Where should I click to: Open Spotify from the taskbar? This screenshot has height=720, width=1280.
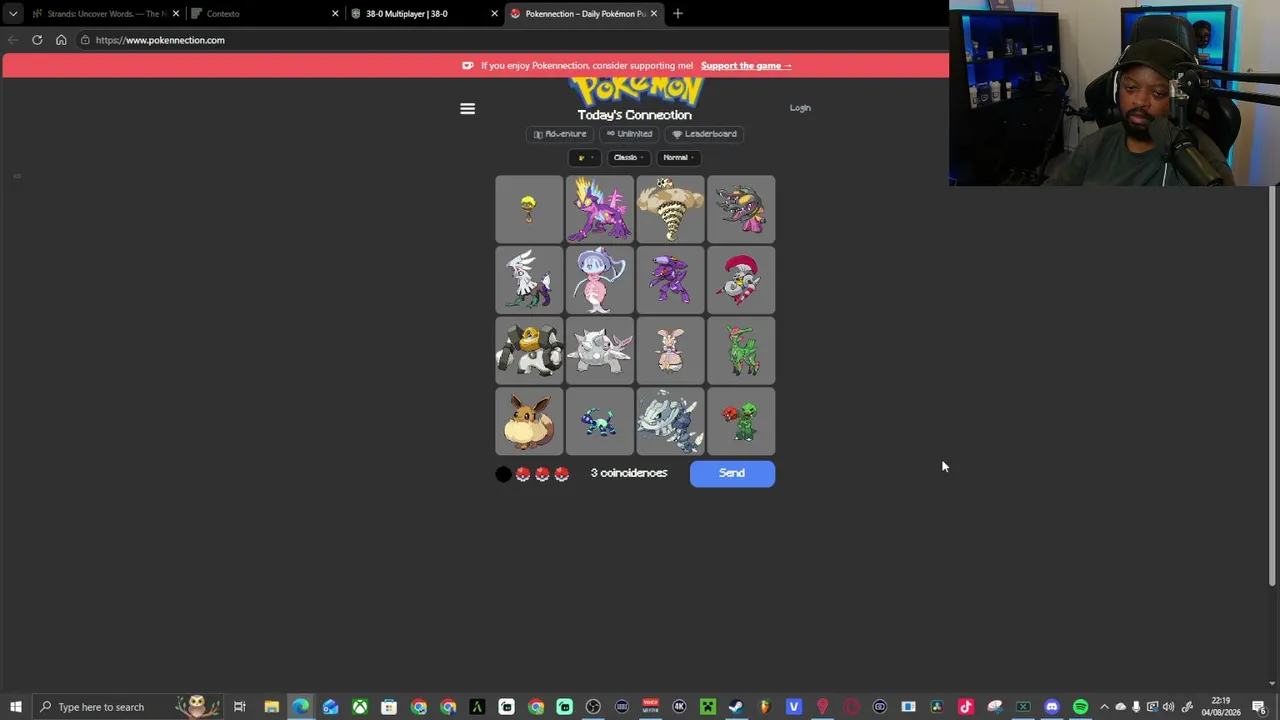click(1081, 707)
